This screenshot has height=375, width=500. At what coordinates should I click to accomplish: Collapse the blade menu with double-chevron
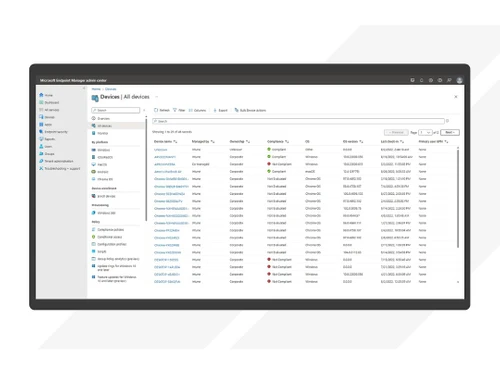tap(144, 110)
